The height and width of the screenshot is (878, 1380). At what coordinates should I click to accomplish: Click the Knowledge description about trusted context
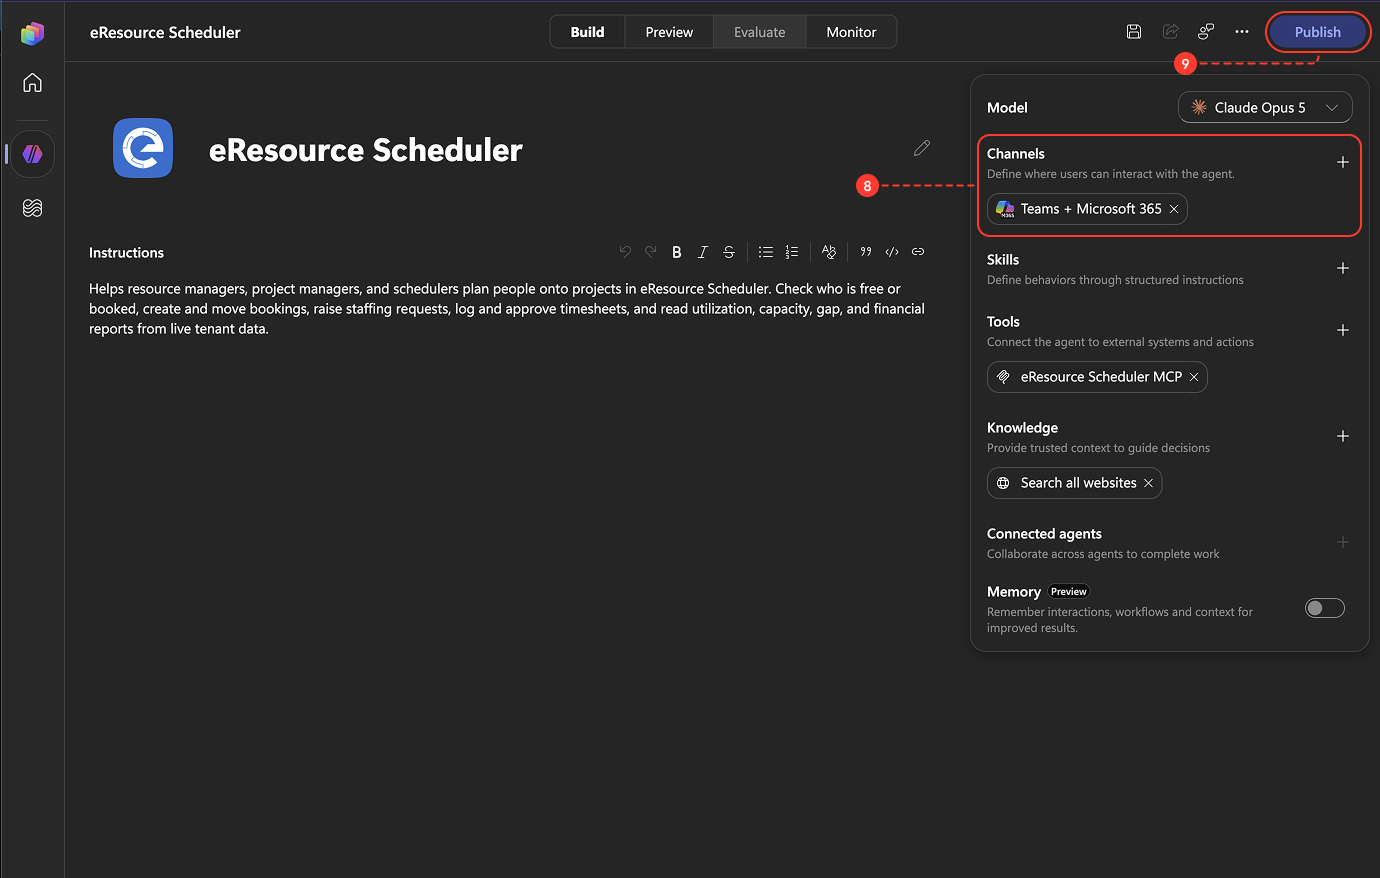[1098, 448]
